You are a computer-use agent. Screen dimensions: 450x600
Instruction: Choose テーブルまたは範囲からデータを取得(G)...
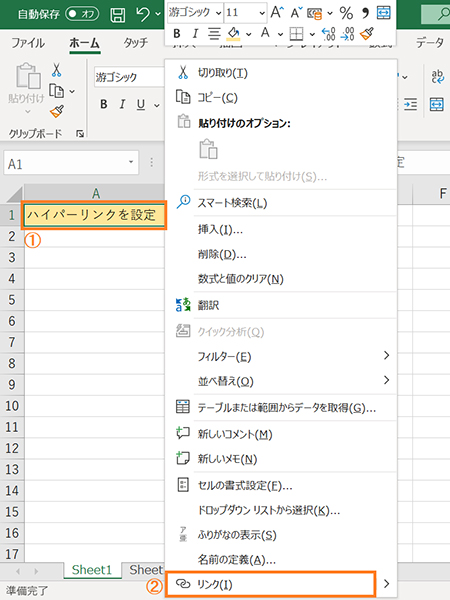tap(281, 408)
